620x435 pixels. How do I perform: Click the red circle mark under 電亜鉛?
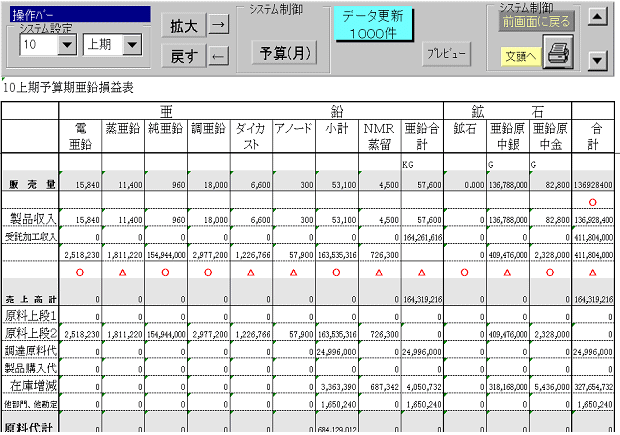[80, 272]
